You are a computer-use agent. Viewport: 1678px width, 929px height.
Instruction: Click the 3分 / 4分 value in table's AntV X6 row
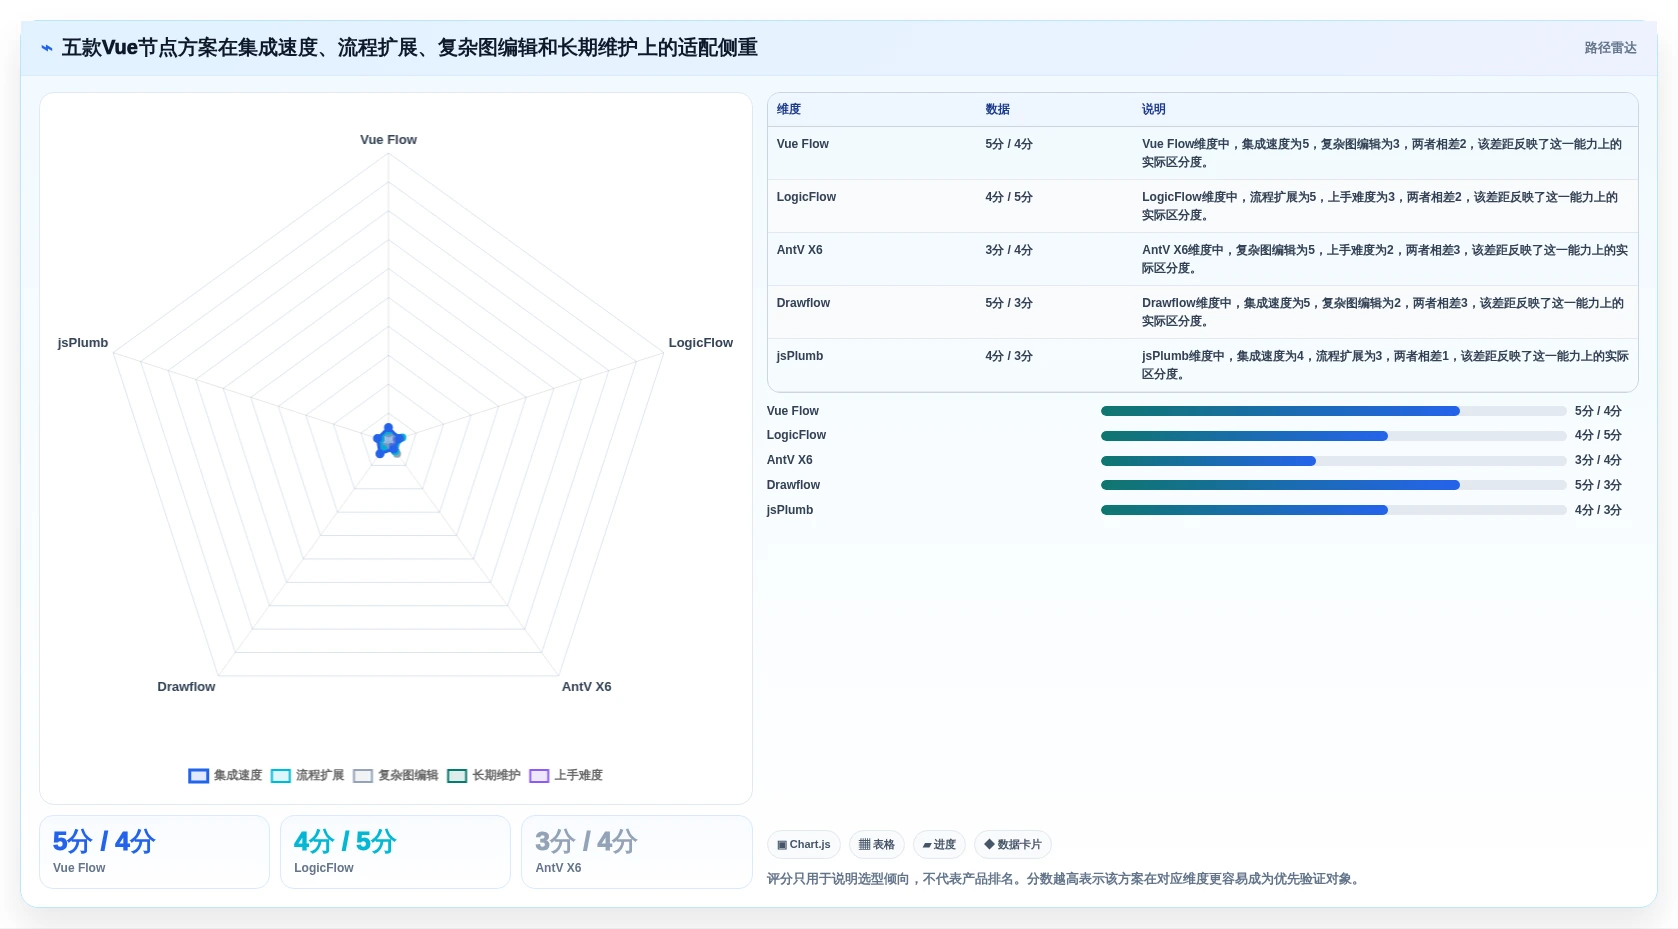coord(1008,250)
